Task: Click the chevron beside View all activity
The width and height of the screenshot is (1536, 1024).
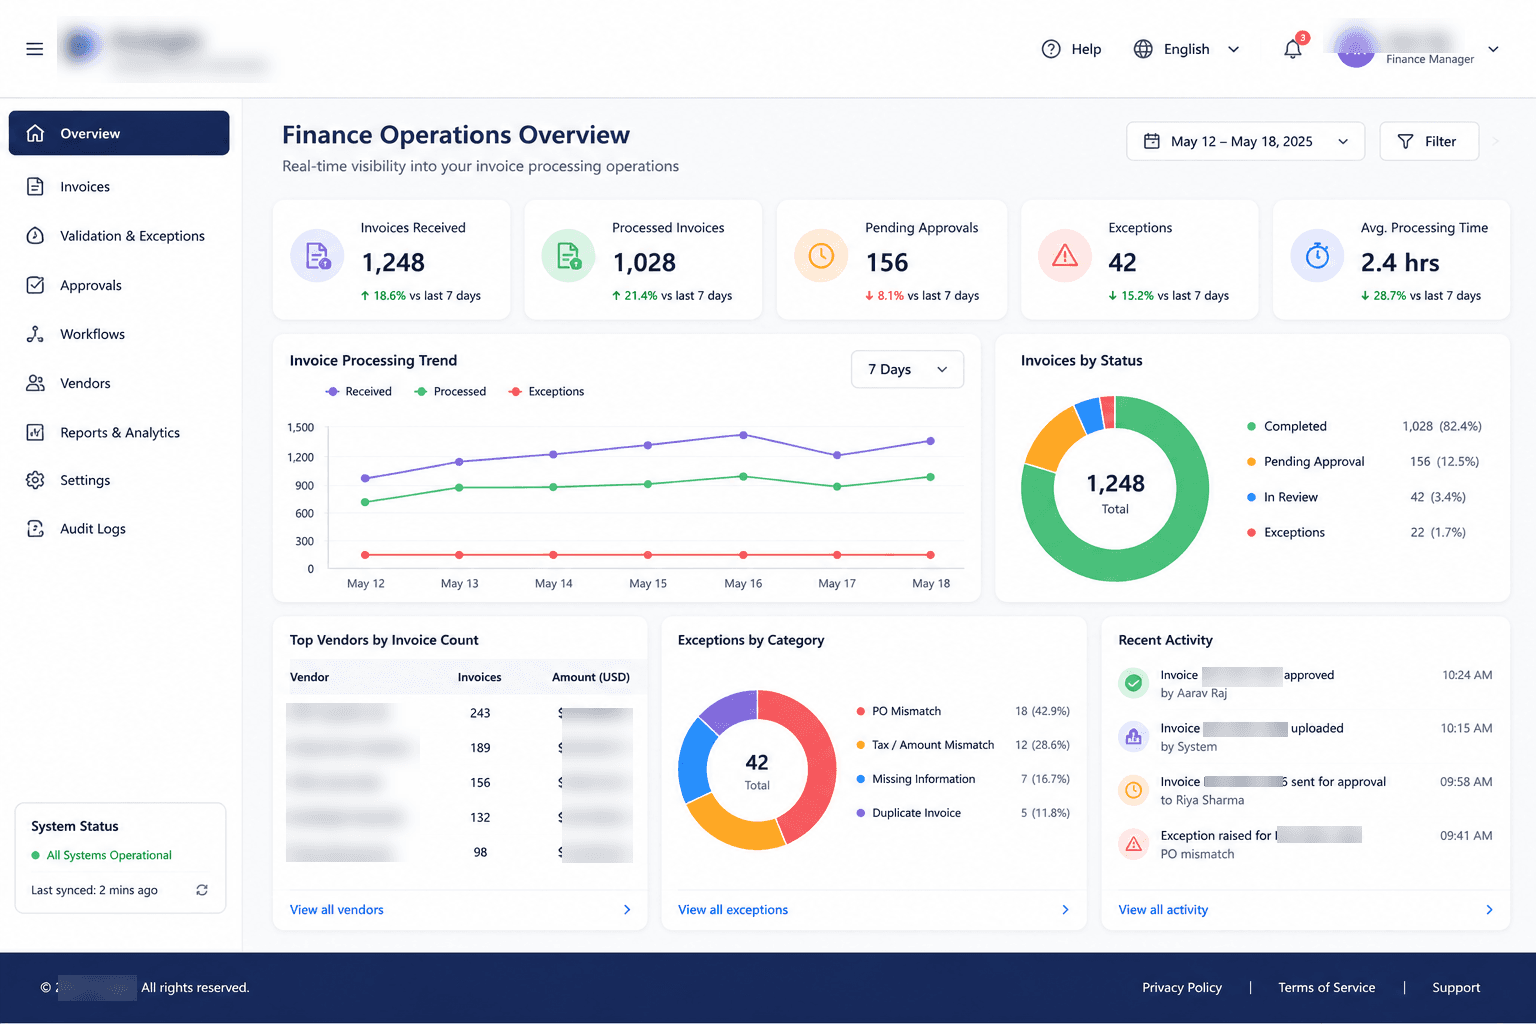Action: [1489, 910]
